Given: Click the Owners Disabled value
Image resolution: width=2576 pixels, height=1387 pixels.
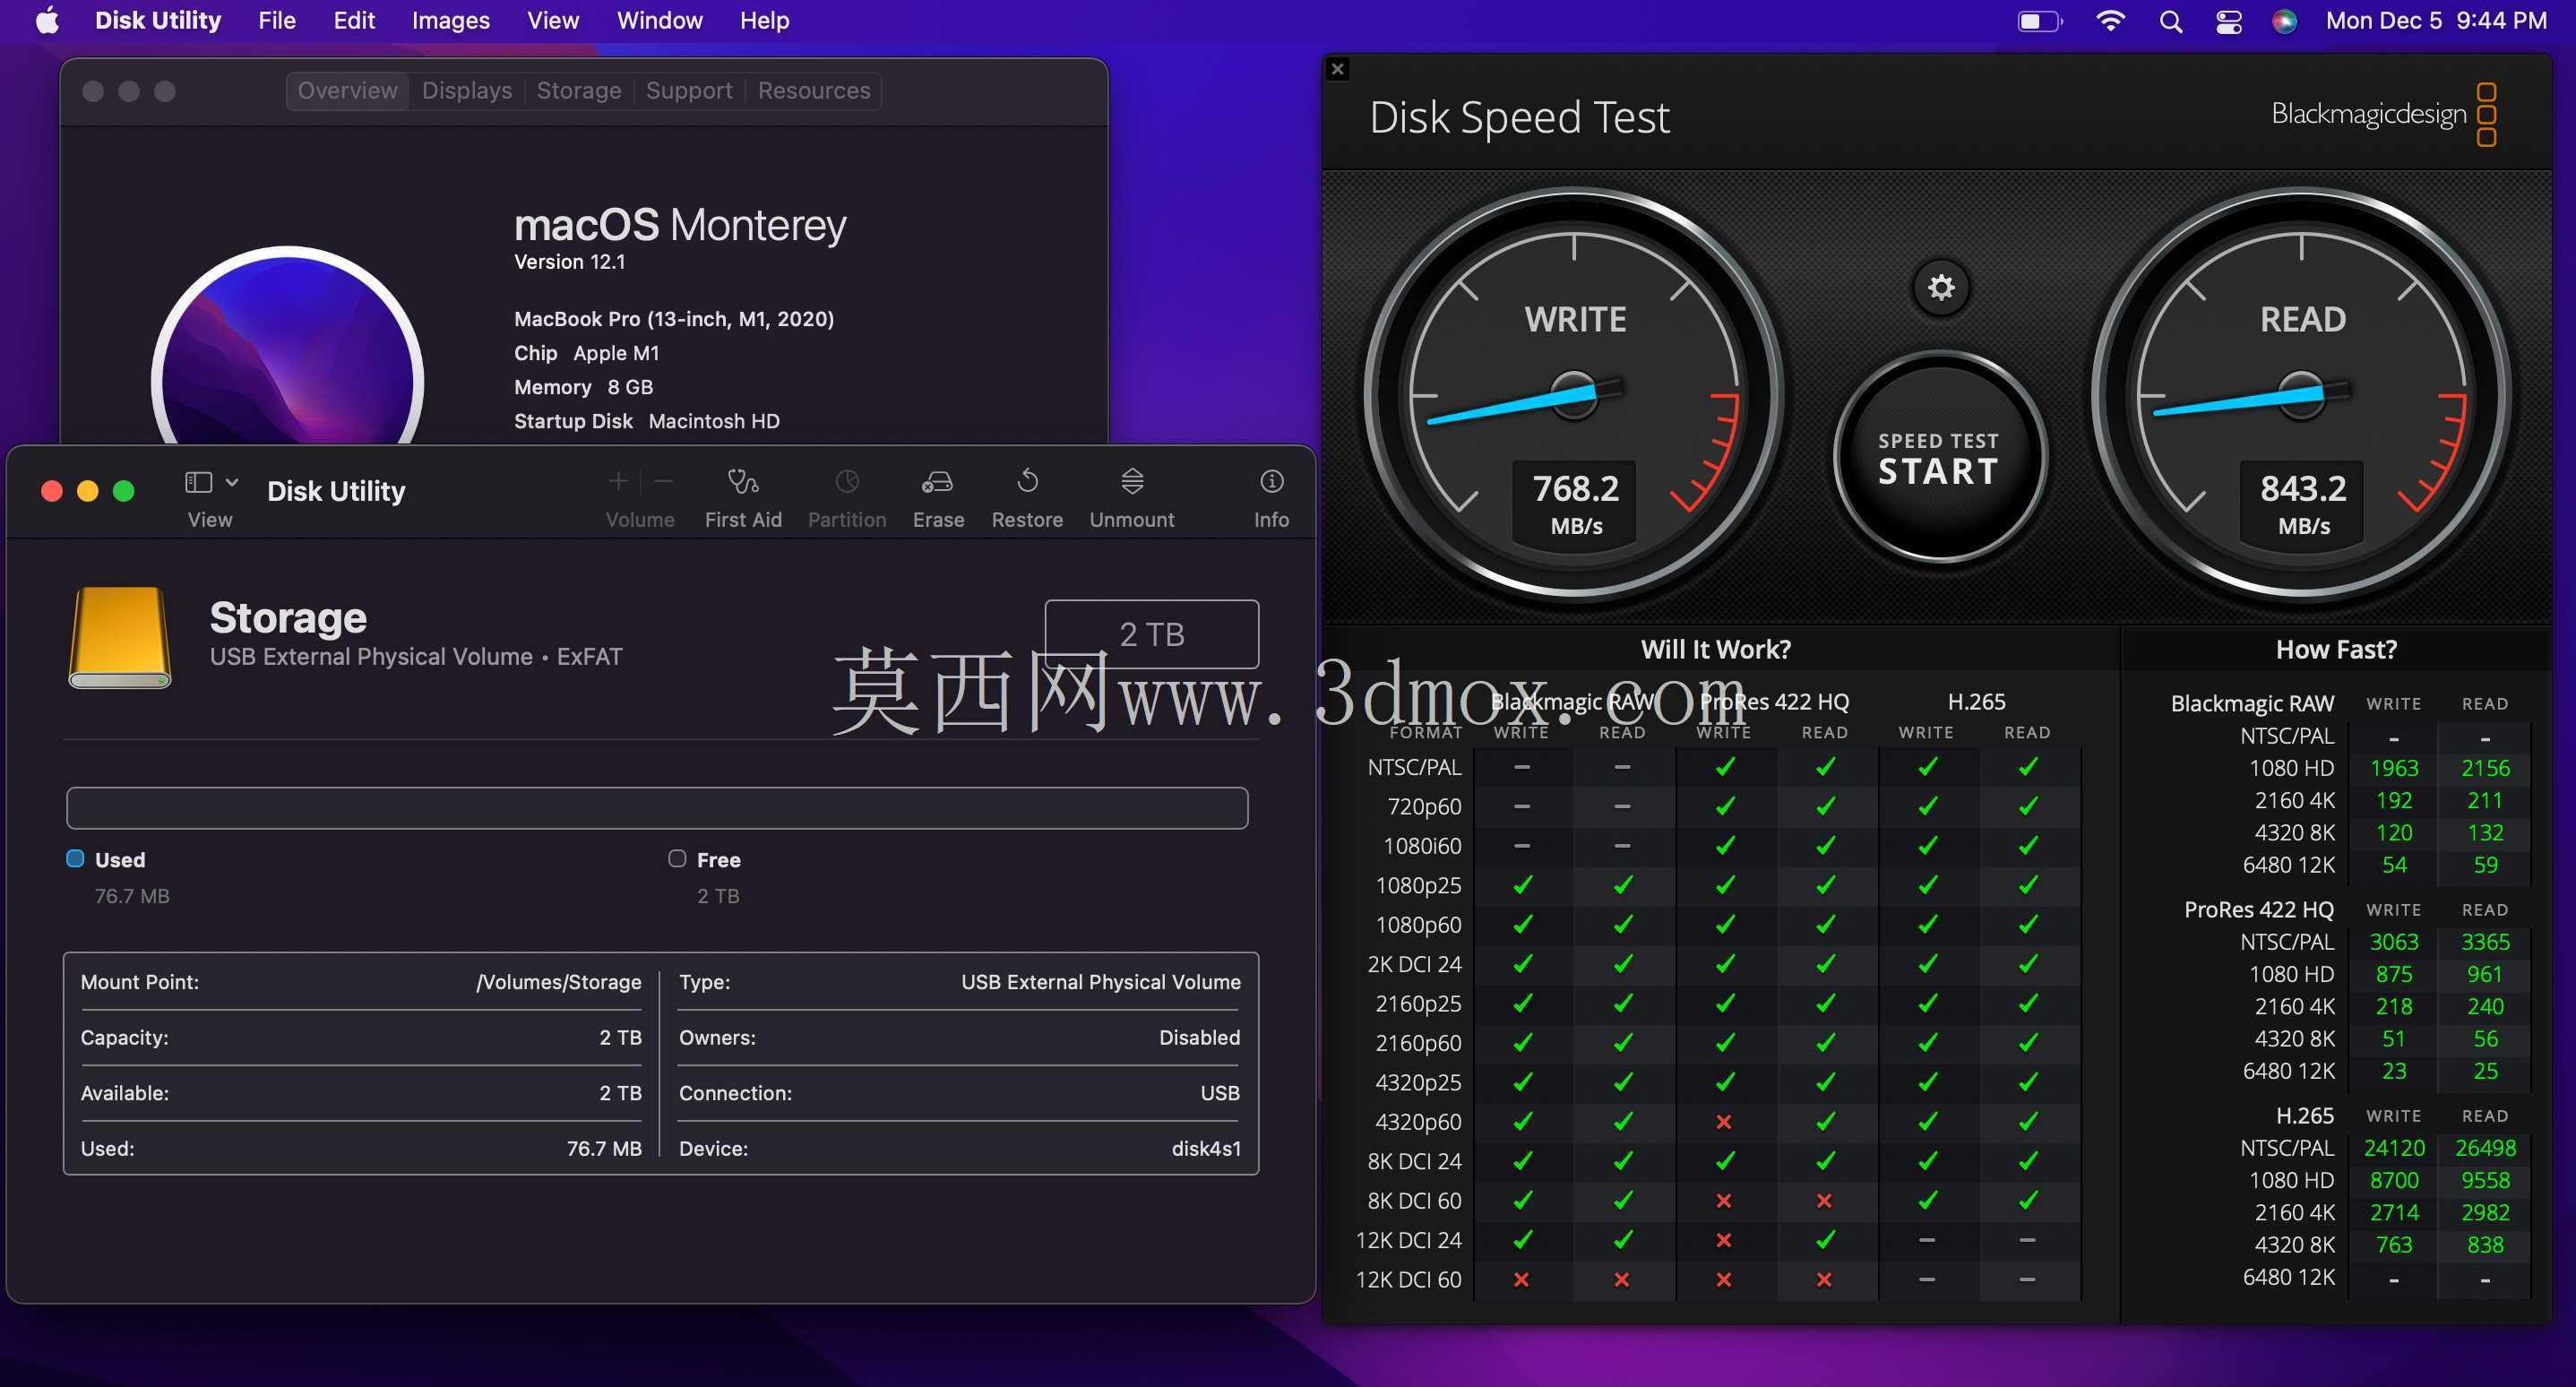Looking at the screenshot, I should tap(1199, 1037).
